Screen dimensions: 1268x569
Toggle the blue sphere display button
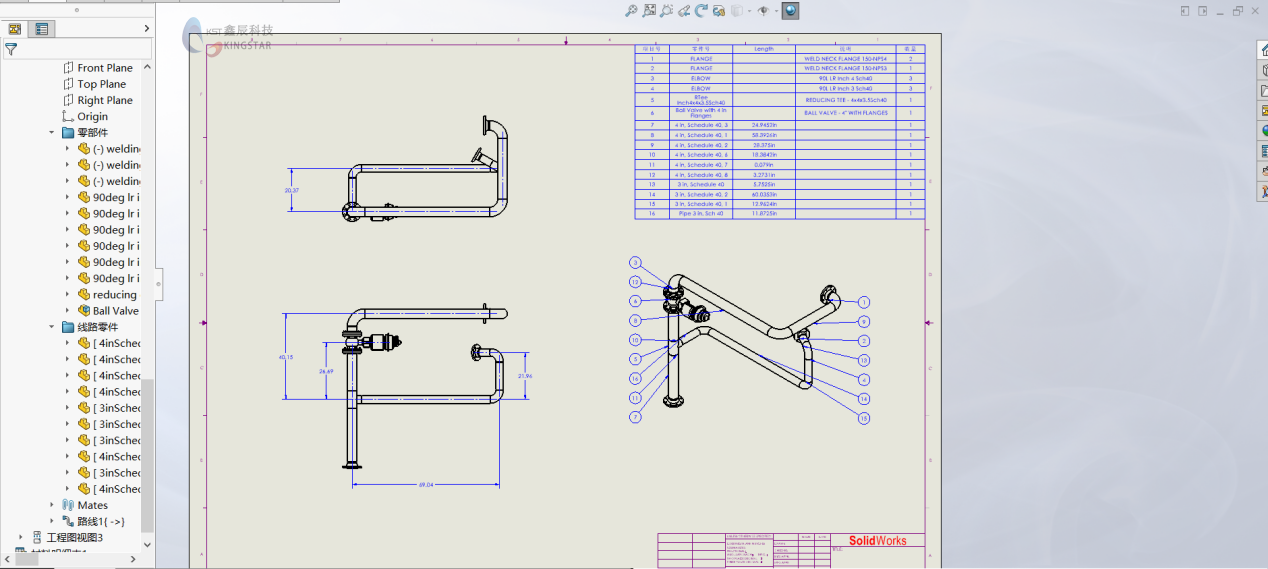(x=790, y=11)
